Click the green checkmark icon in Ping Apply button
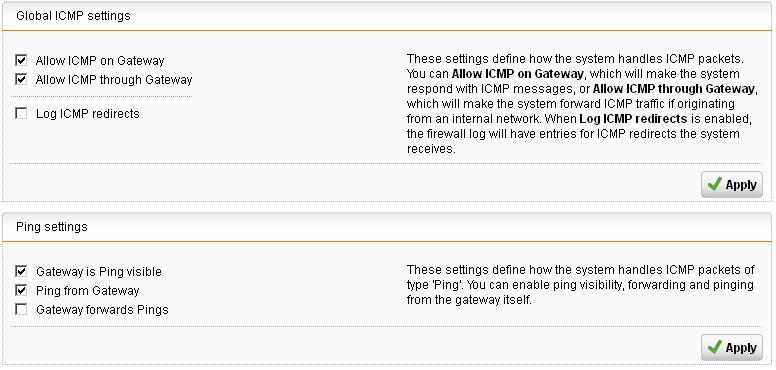Image resolution: width=776 pixels, height=370 pixels. (x=715, y=348)
